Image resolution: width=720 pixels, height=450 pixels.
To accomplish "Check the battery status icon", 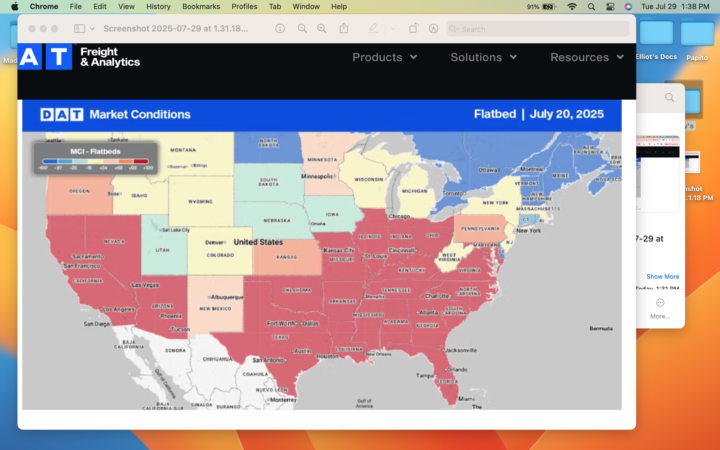I will click(x=549, y=6).
